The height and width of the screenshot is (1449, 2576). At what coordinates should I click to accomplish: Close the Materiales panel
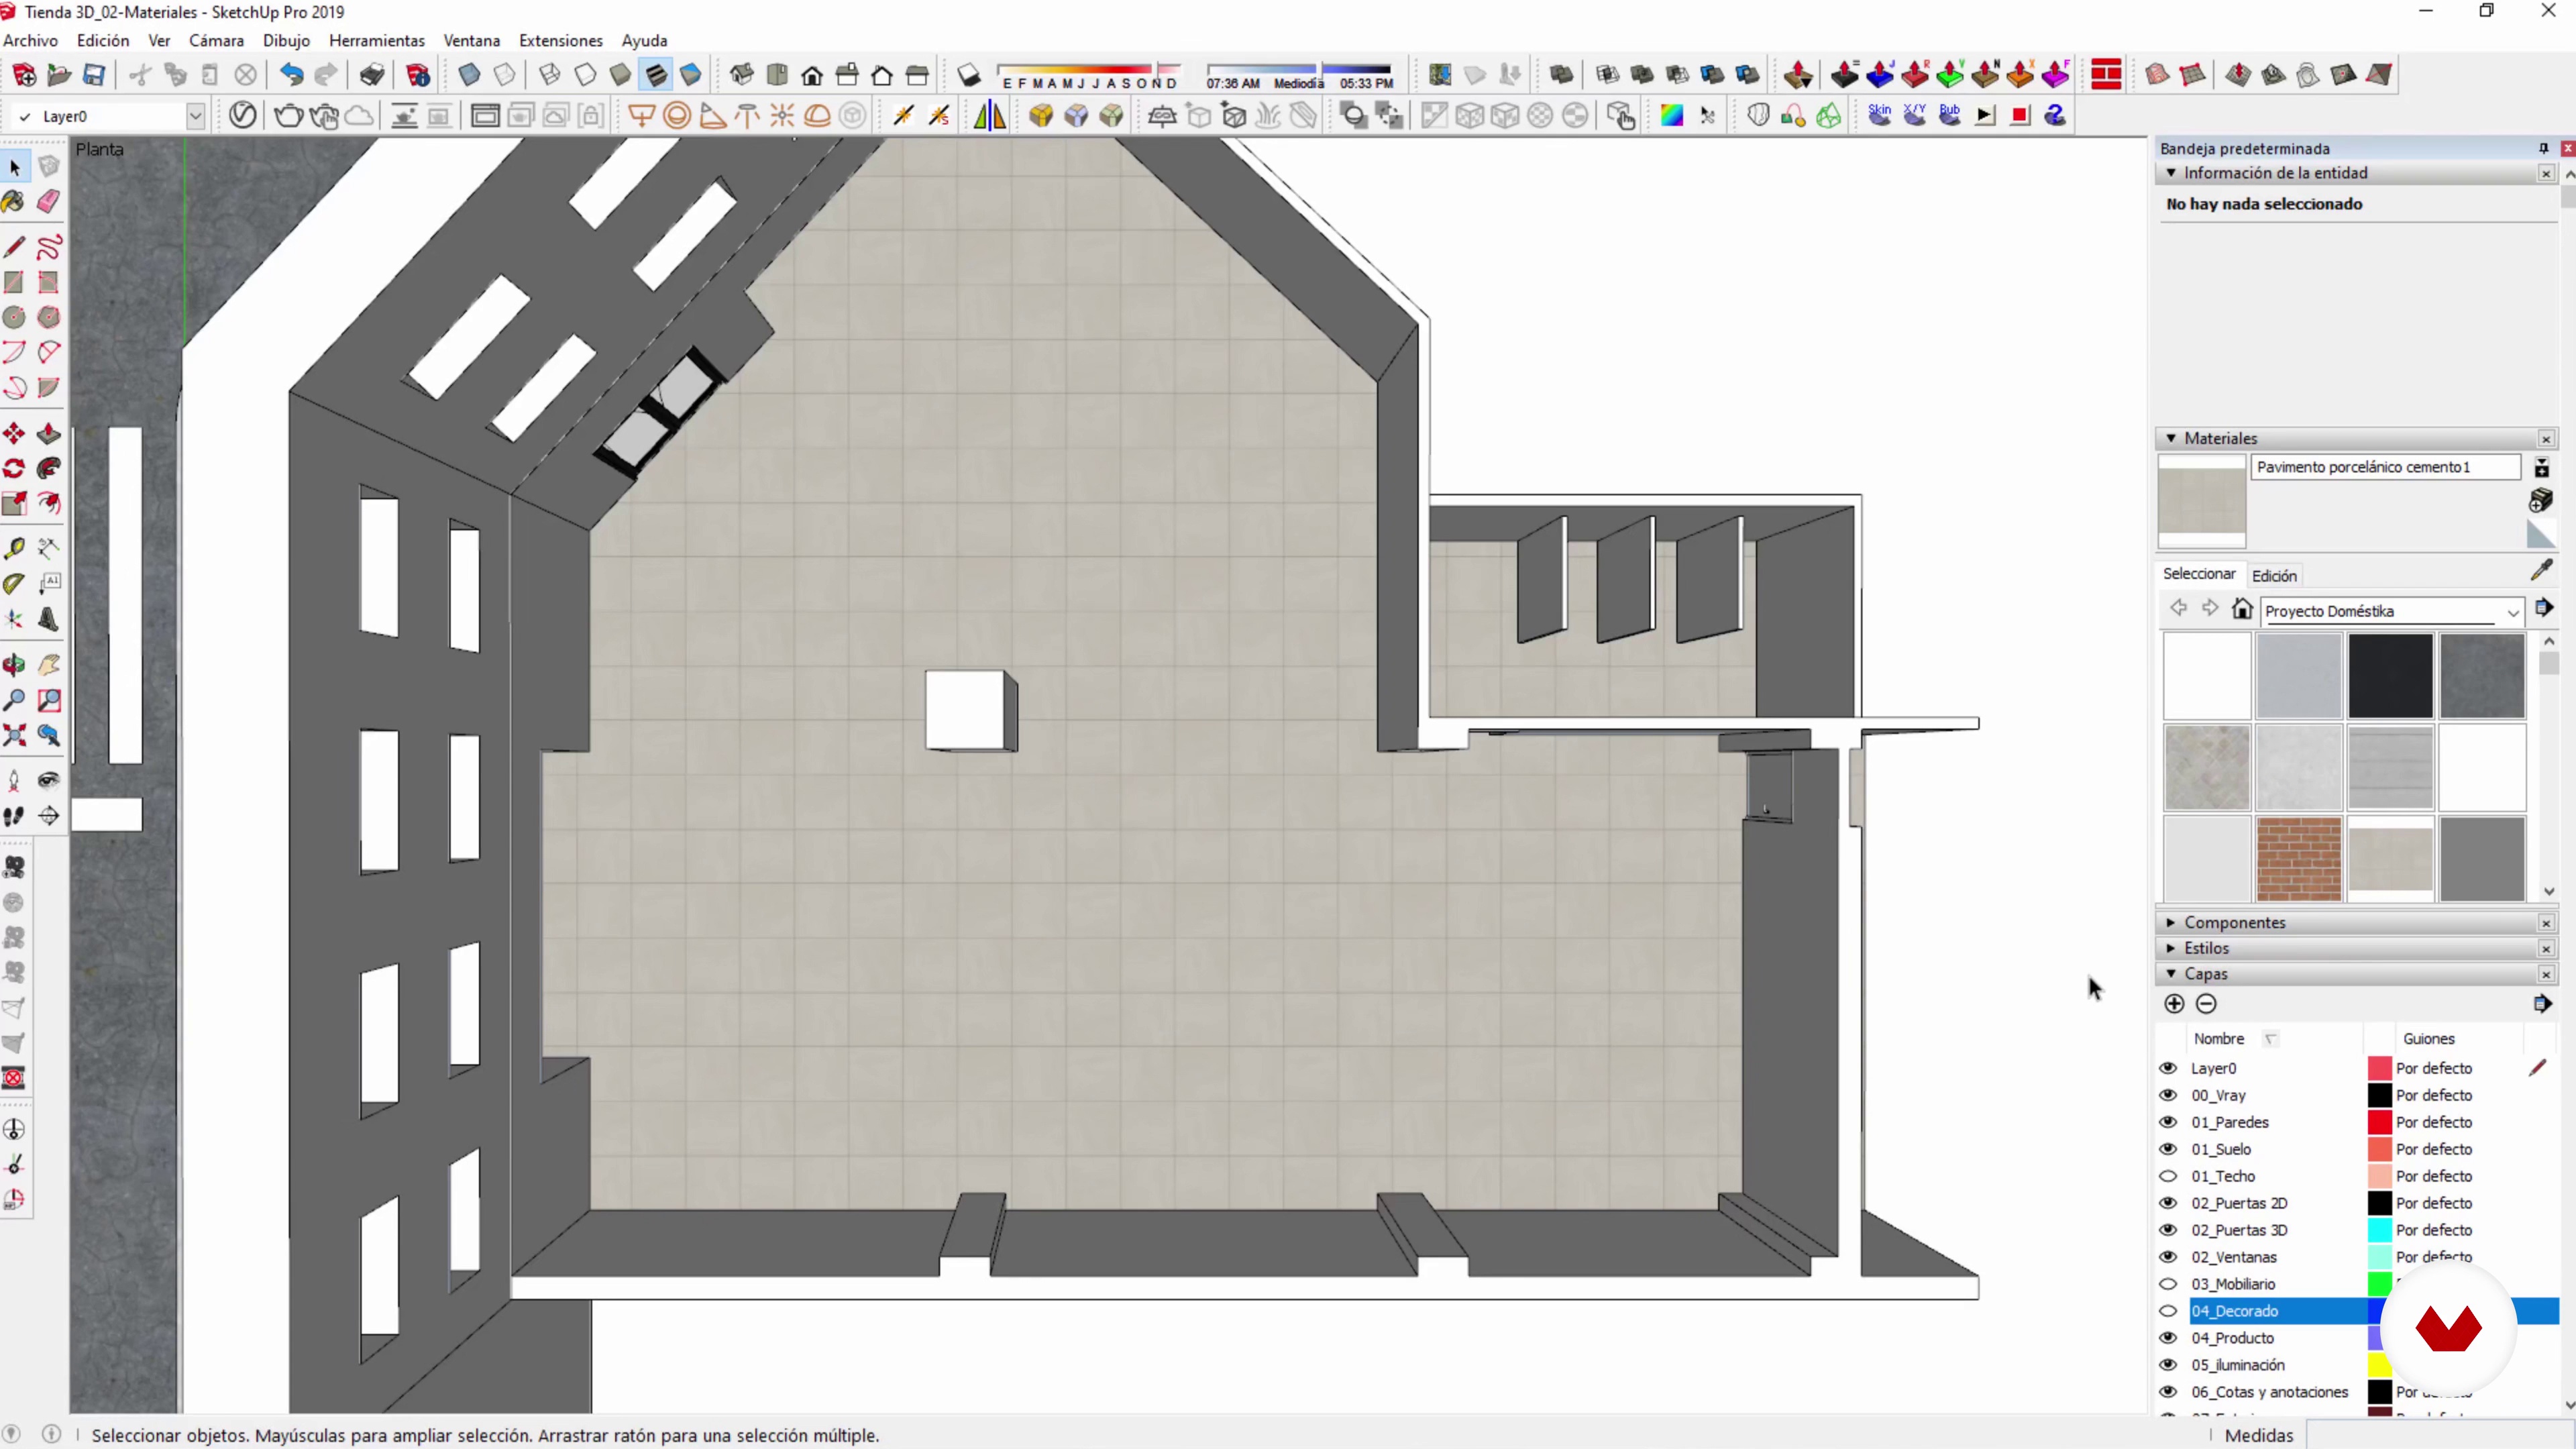(2546, 439)
